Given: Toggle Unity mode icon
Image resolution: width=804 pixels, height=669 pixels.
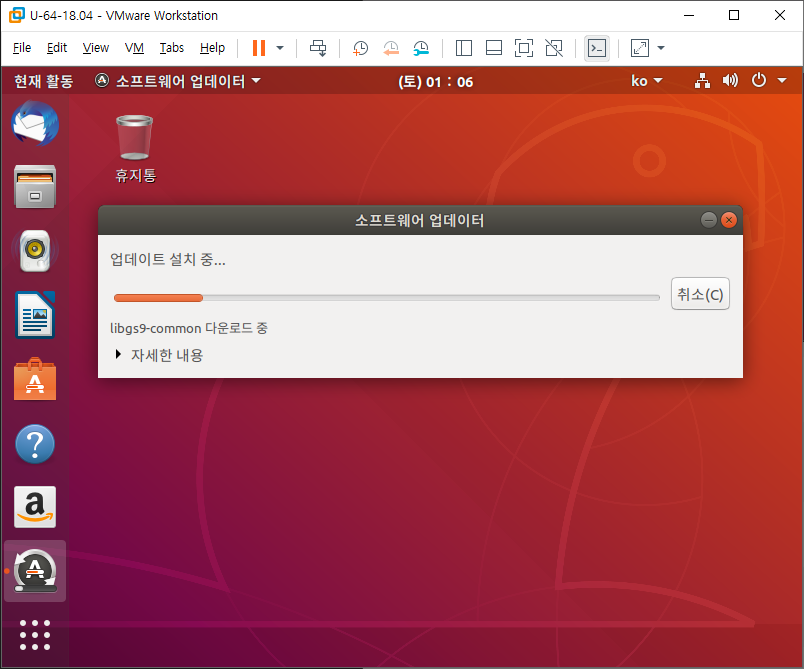Looking at the screenshot, I should pos(554,48).
